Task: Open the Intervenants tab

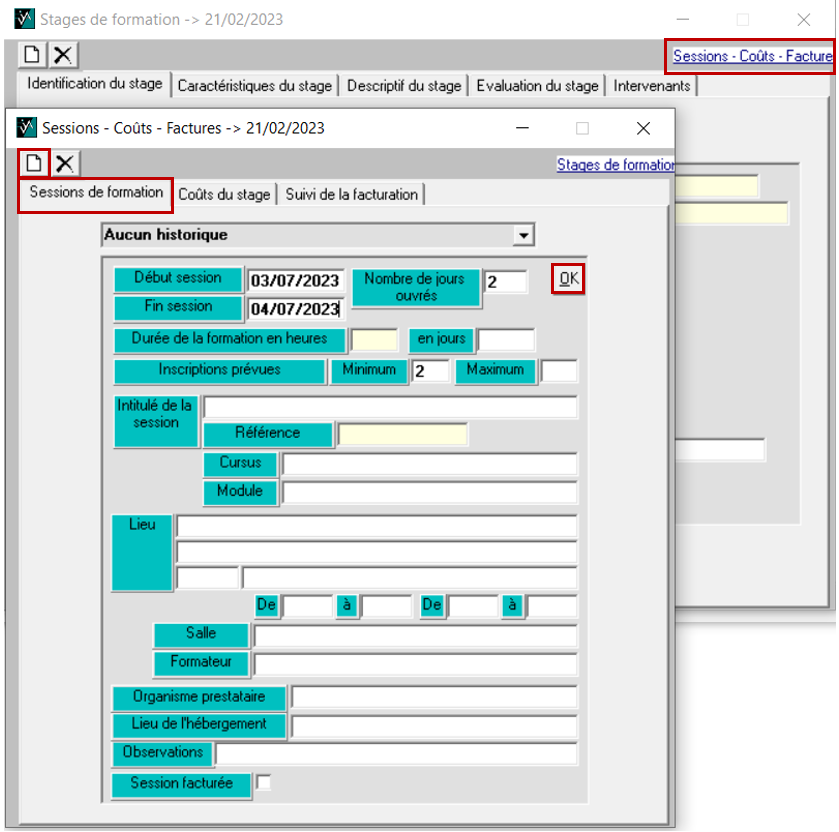Action: coord(652,86)
